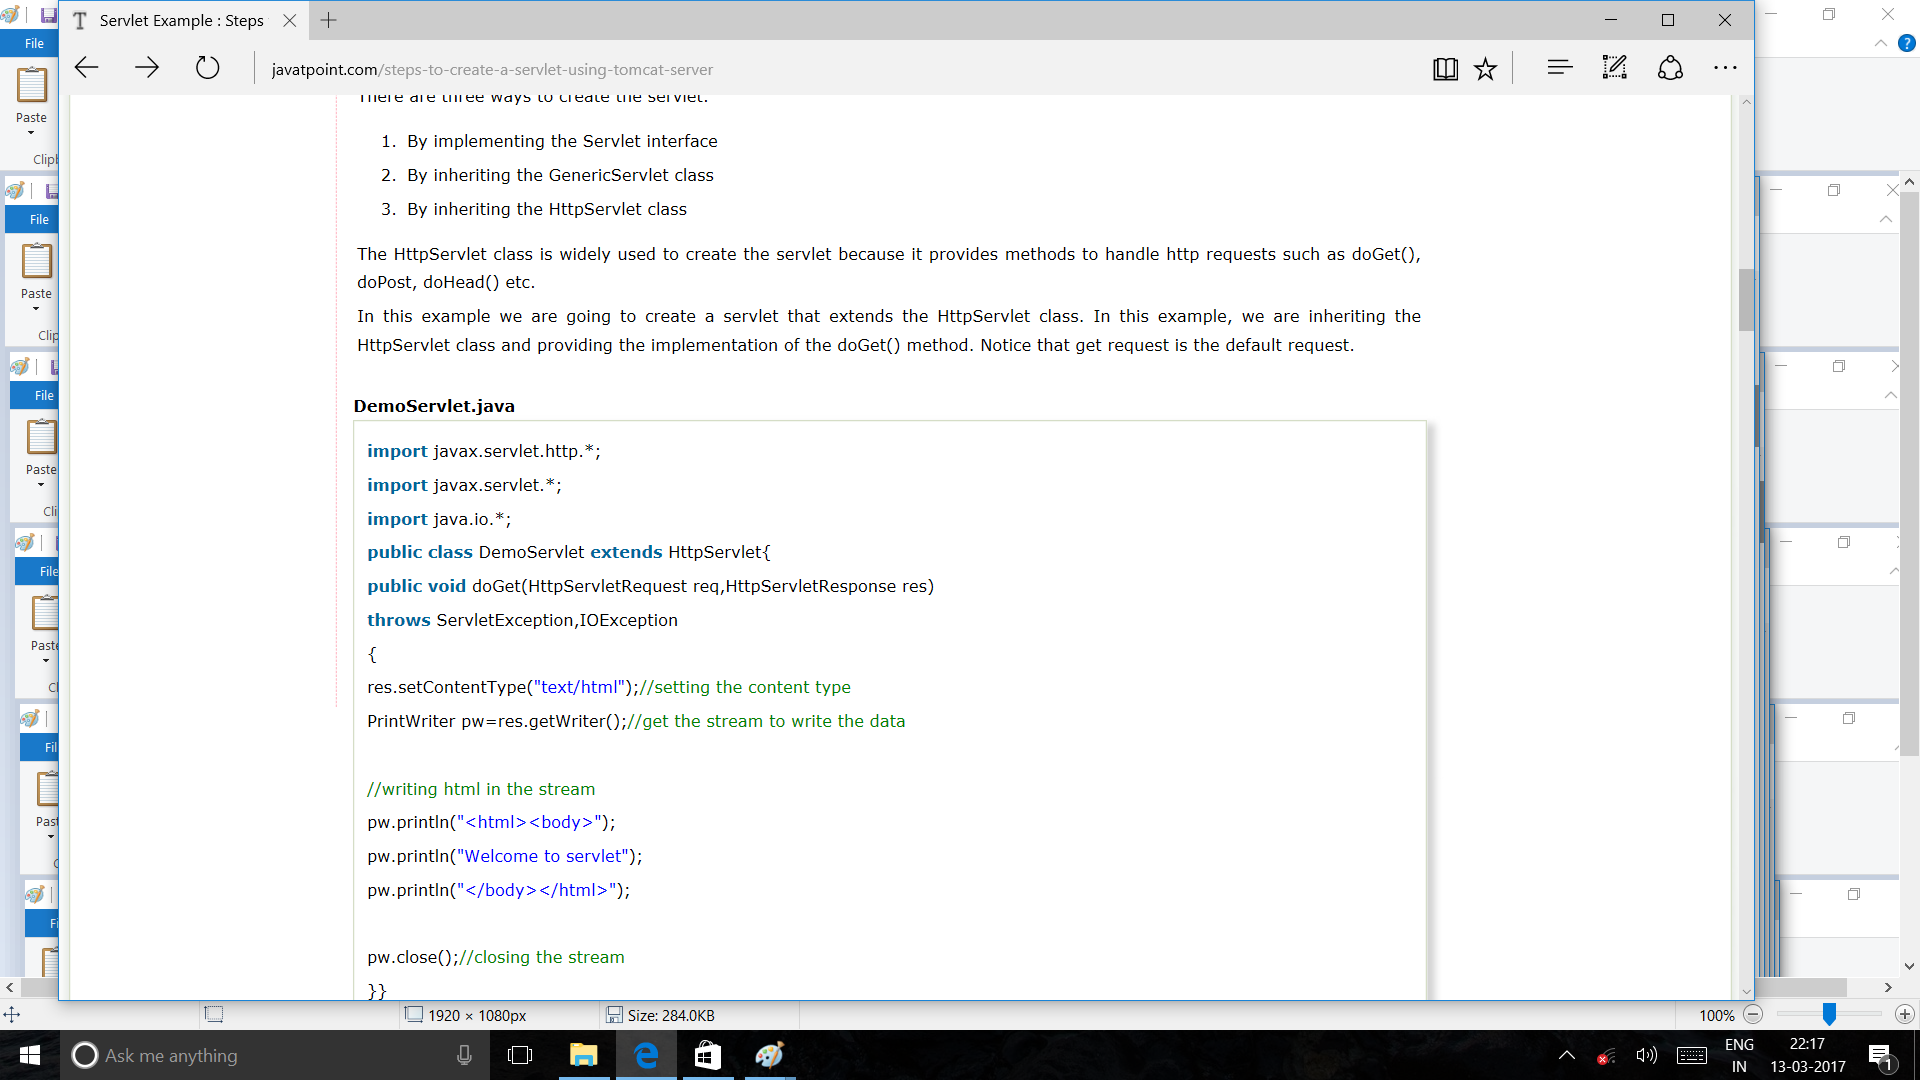Open a new browser tab
The height and width of the screenshot is (1080, 1920).
328,20
